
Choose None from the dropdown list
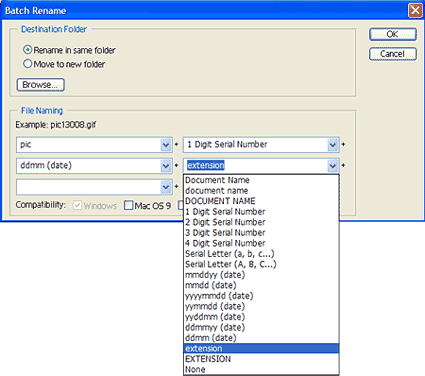261,369
